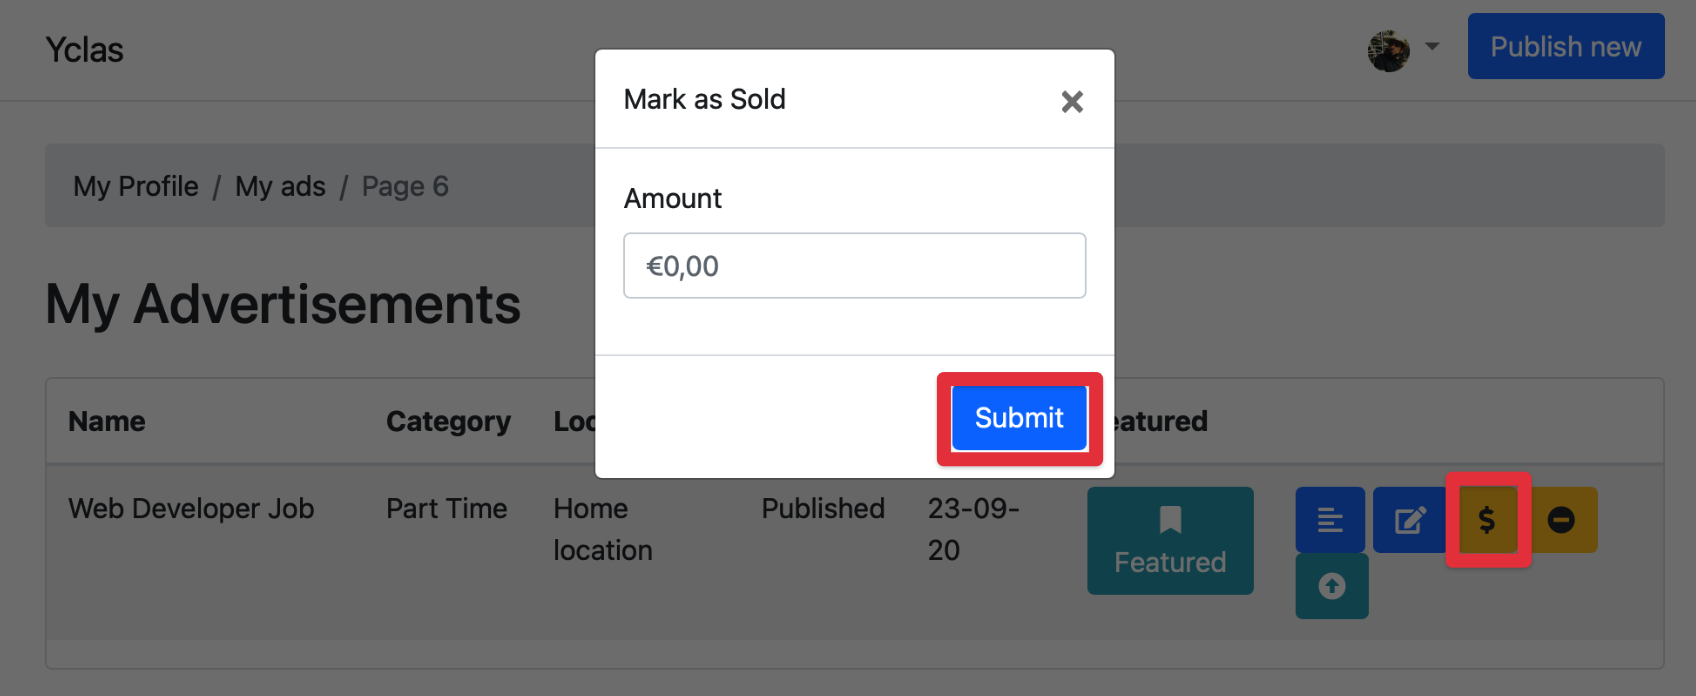The height and width of the screenshot is (696, 1696).
Task: Click the up-arrow circle icon
Action: coord(1331,586)
